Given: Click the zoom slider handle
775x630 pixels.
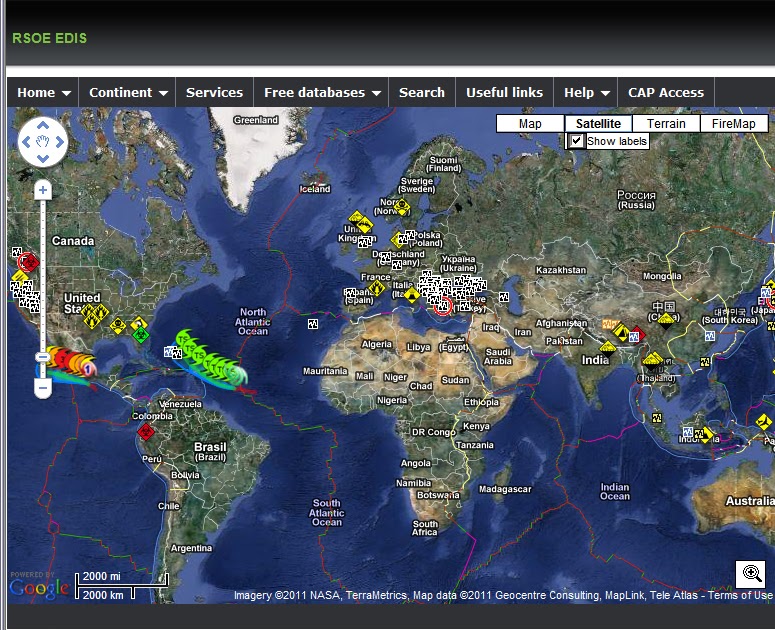Looking at the screenshot, I should click(x=43, y=357).
